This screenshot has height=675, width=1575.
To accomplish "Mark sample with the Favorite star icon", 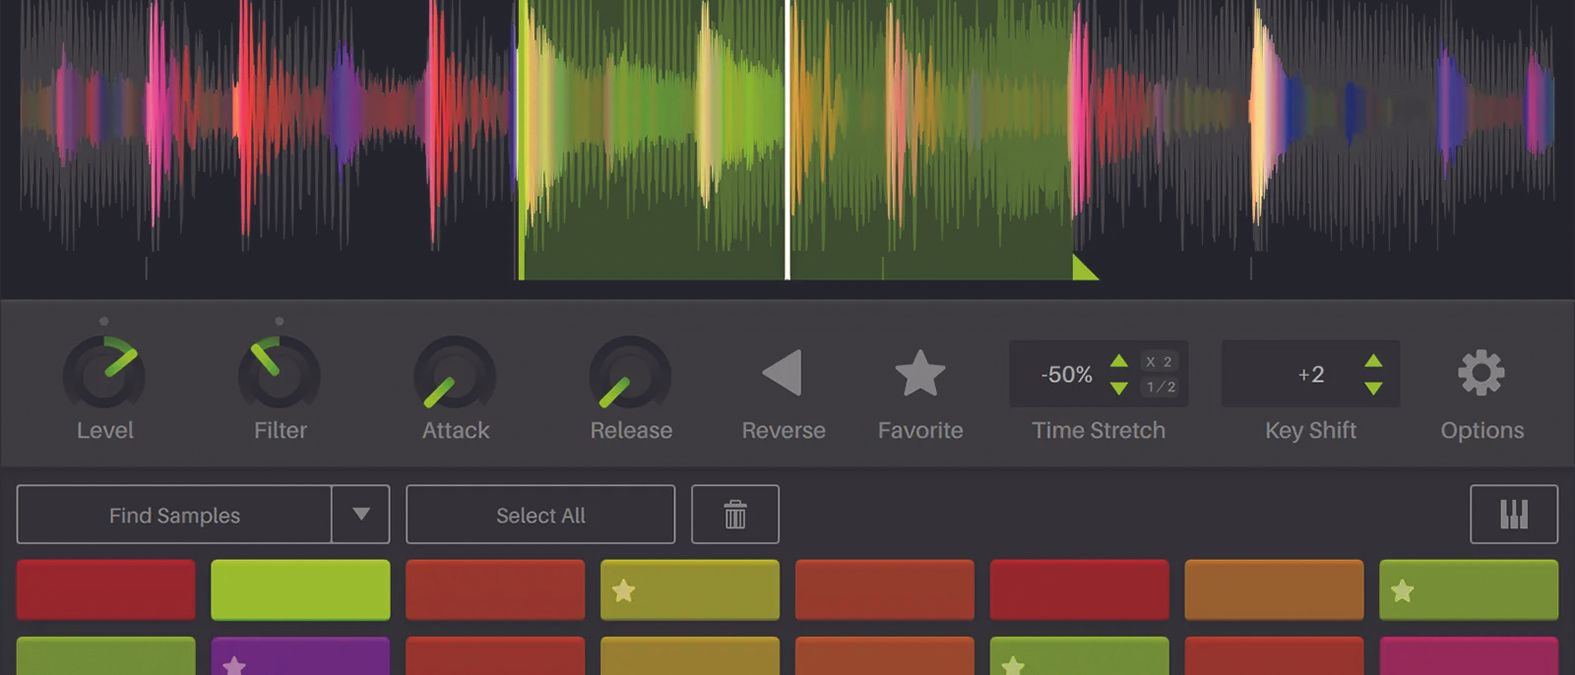I will pyautogui.click(x=920, y=373).
